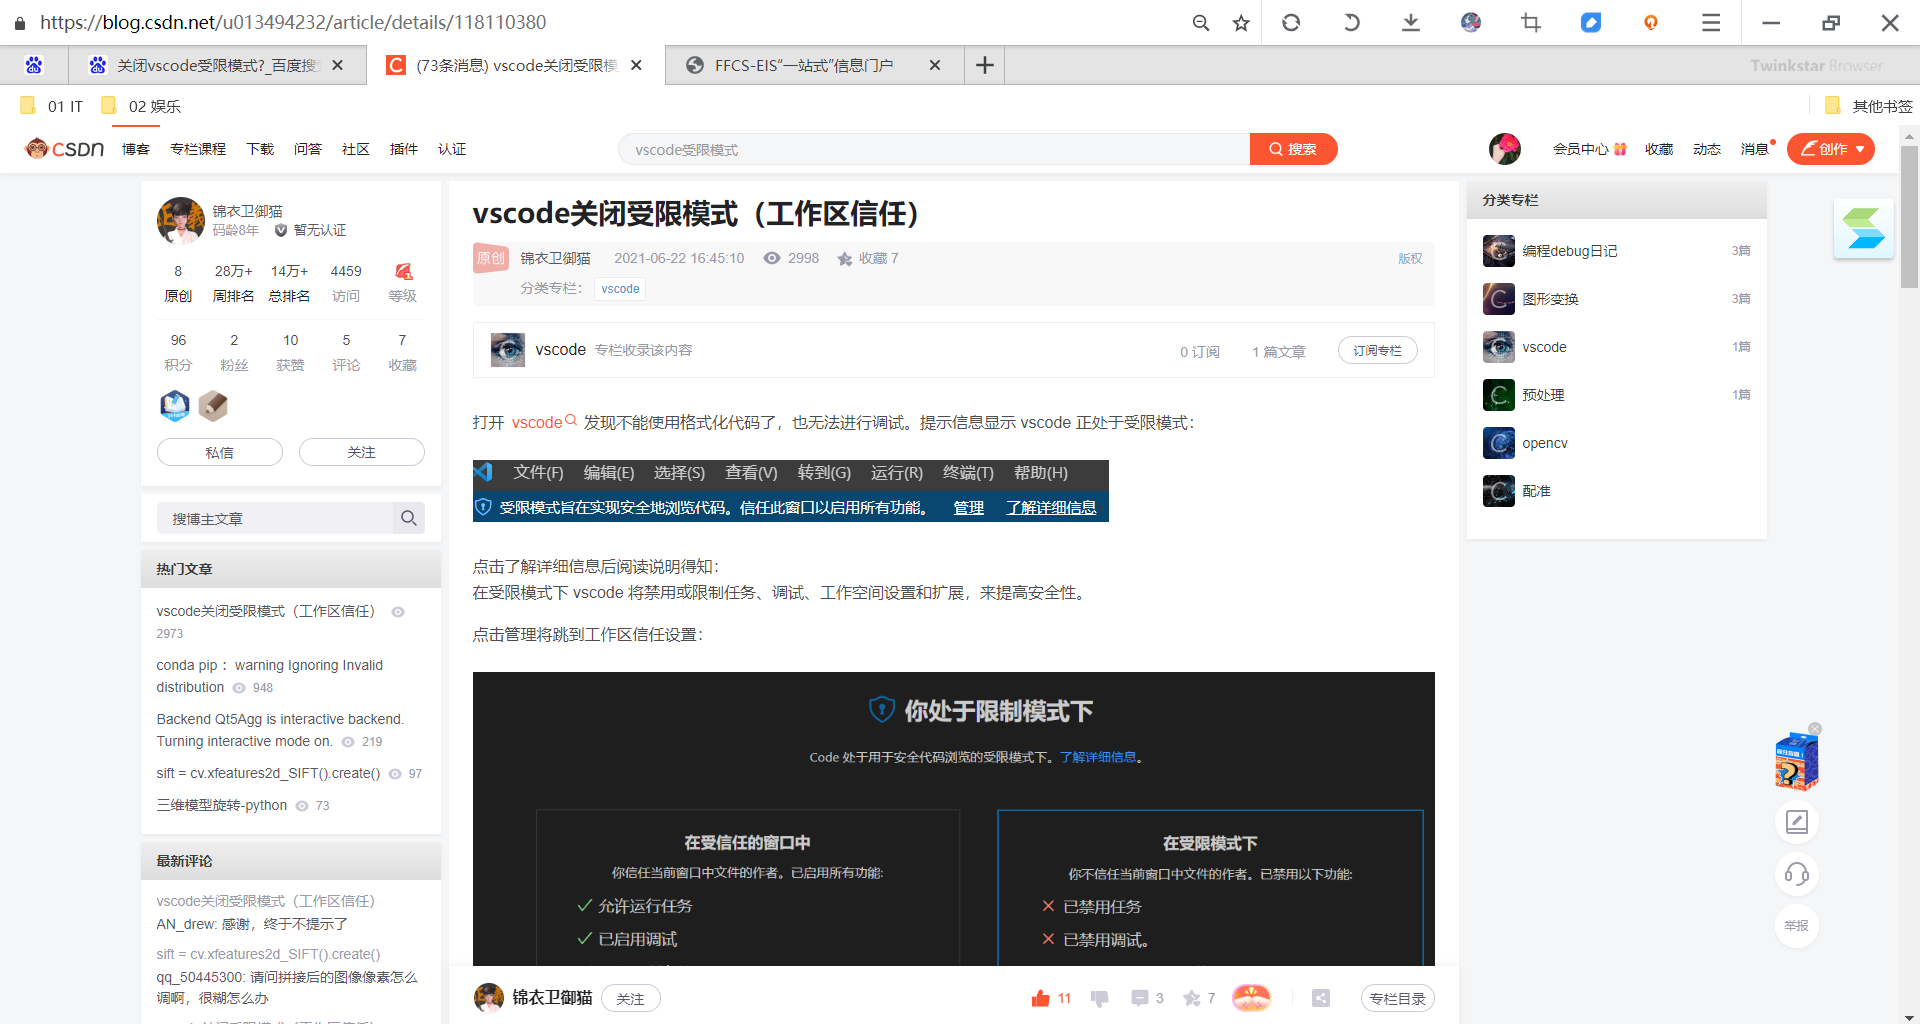
Task: Click the 私信 button
Action: coord(220,452)
